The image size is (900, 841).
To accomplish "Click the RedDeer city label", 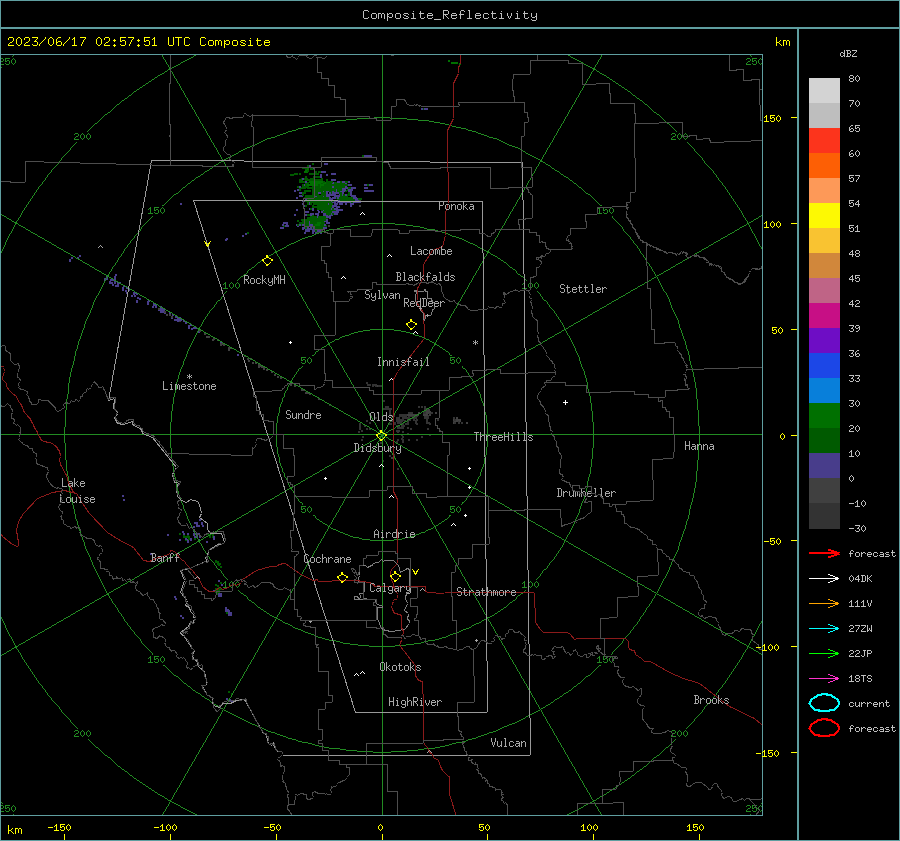I will coord(424,303).
